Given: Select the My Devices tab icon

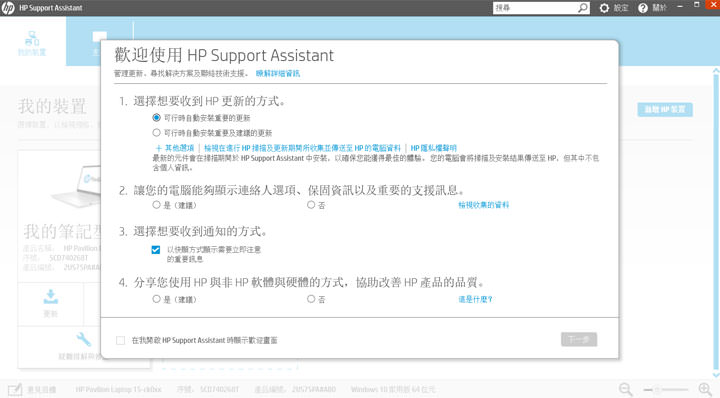Looking at the screenshot, I should click(x=32, y=38).
